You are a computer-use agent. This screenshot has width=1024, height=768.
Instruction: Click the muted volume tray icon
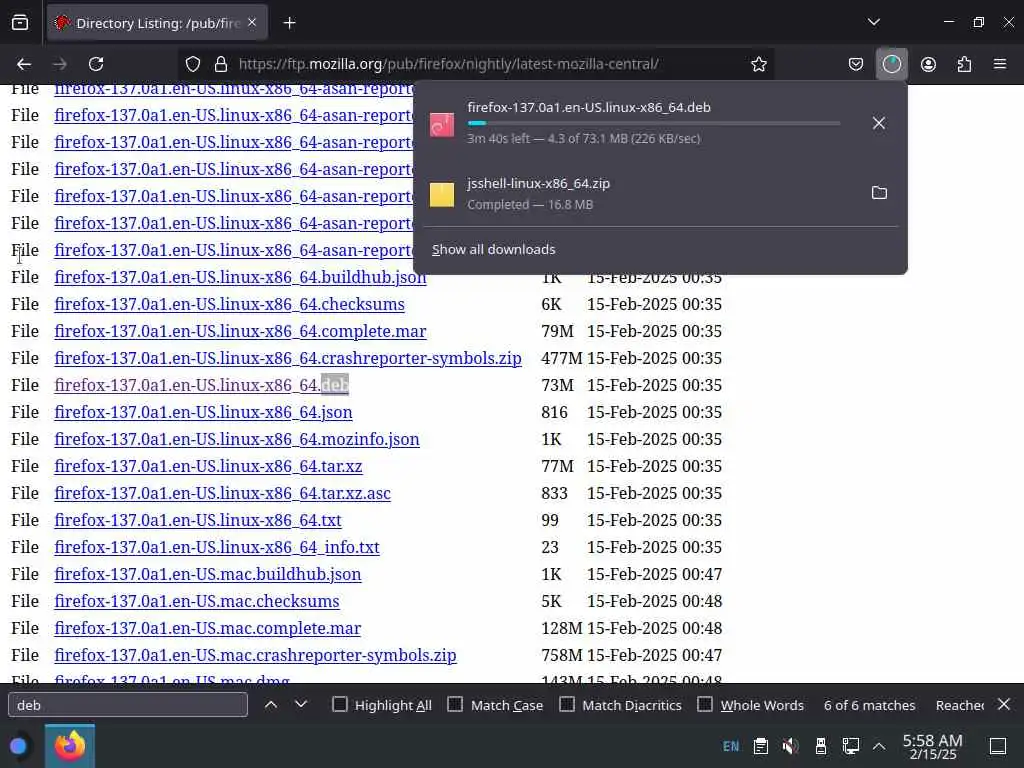point(790,746)
